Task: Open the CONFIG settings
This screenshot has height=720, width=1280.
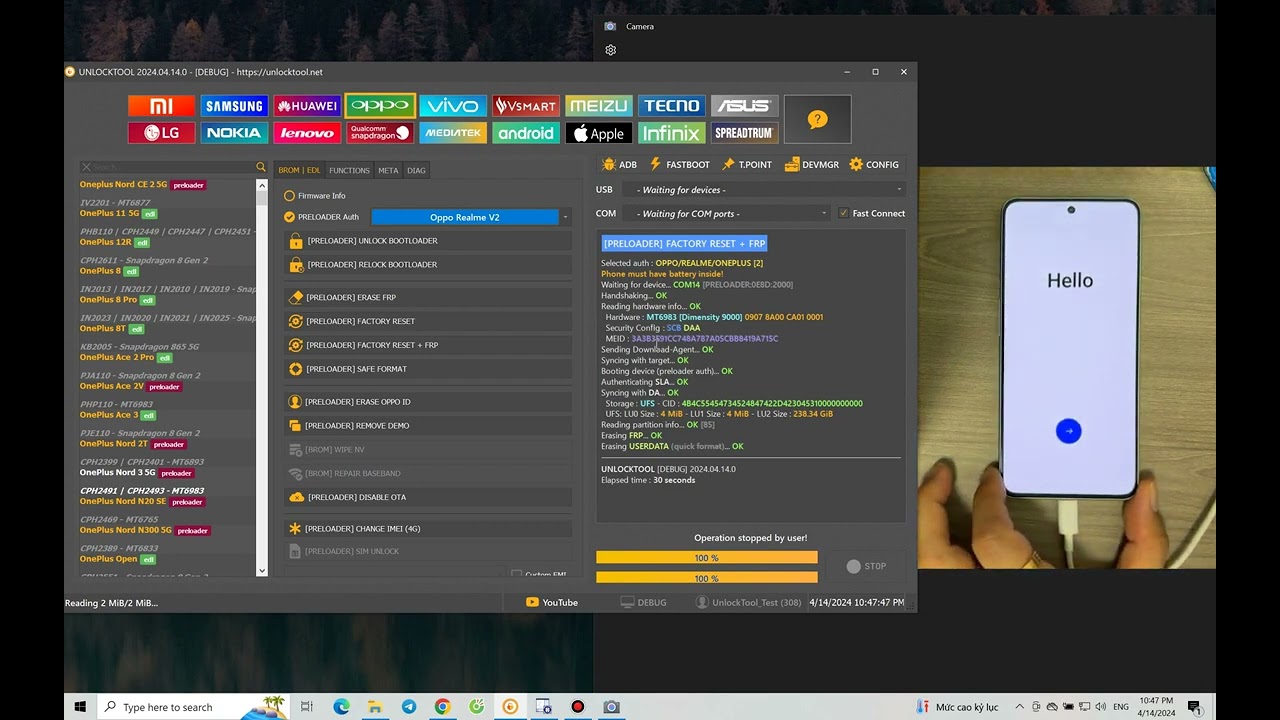Action: pyautogui.click(x=874, y=165)
